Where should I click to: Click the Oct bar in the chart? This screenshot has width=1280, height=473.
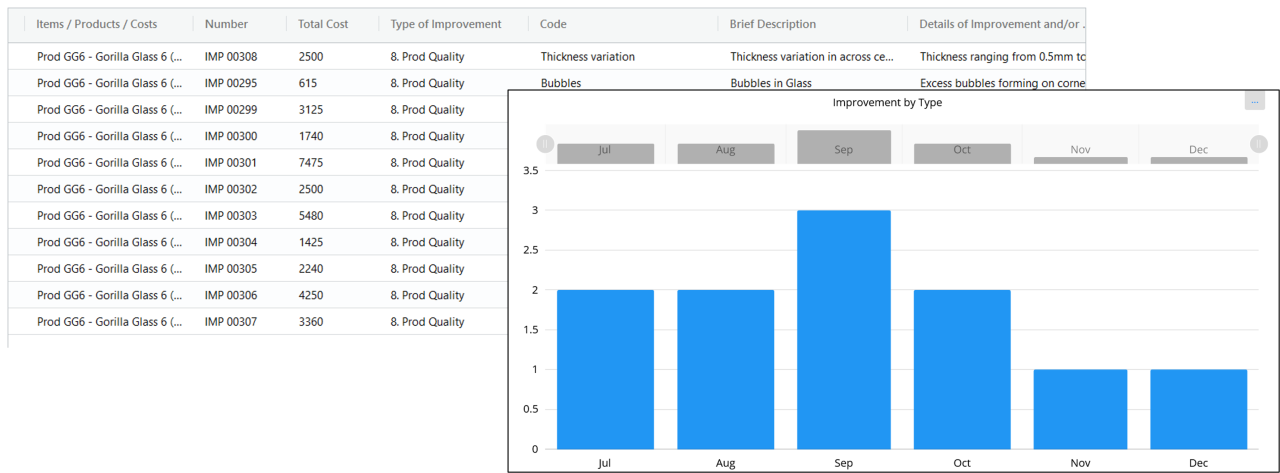click(961, 370)
